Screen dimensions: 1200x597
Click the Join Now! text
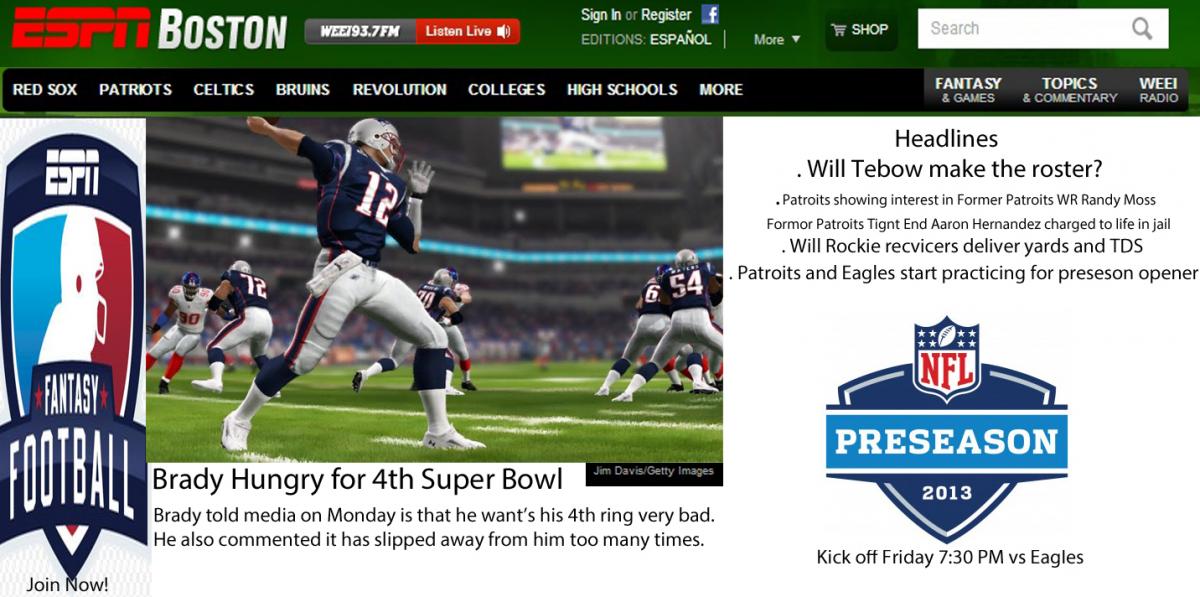click(x=68, y=585)
